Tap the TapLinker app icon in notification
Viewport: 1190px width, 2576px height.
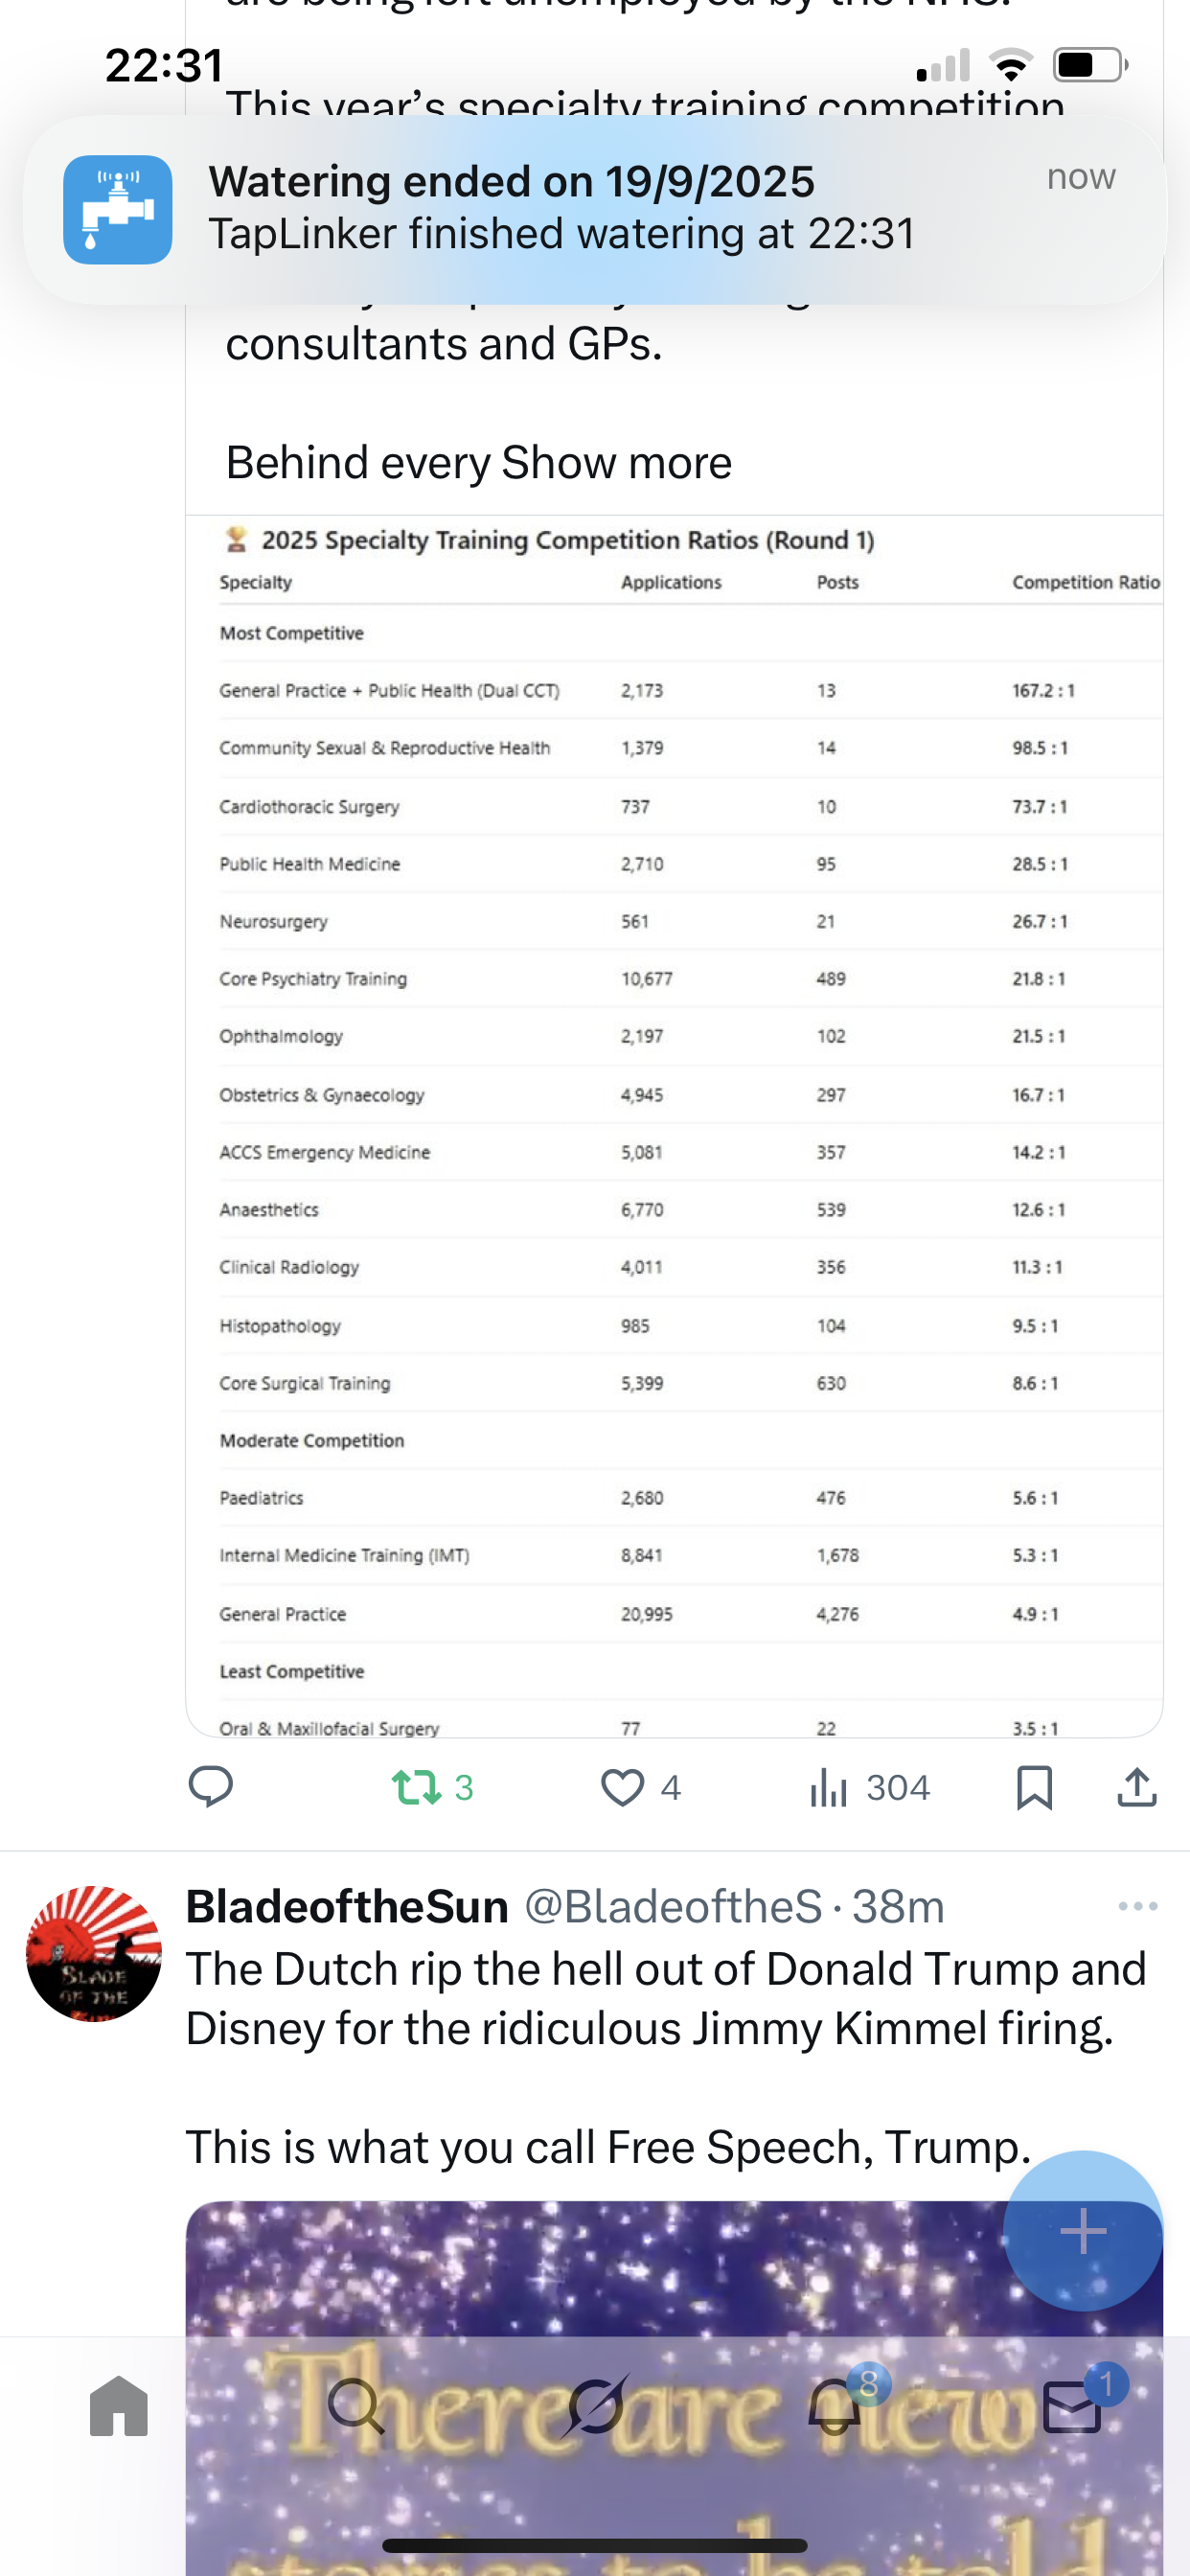[118, 210]
